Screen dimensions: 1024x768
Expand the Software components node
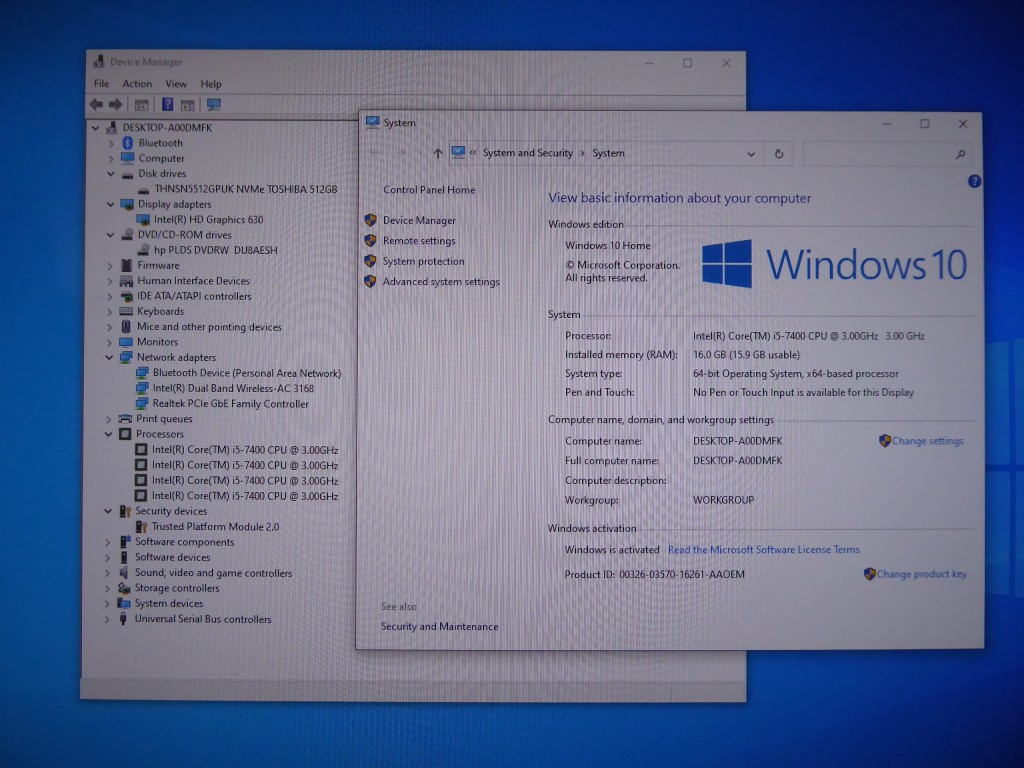pos(108,542)
